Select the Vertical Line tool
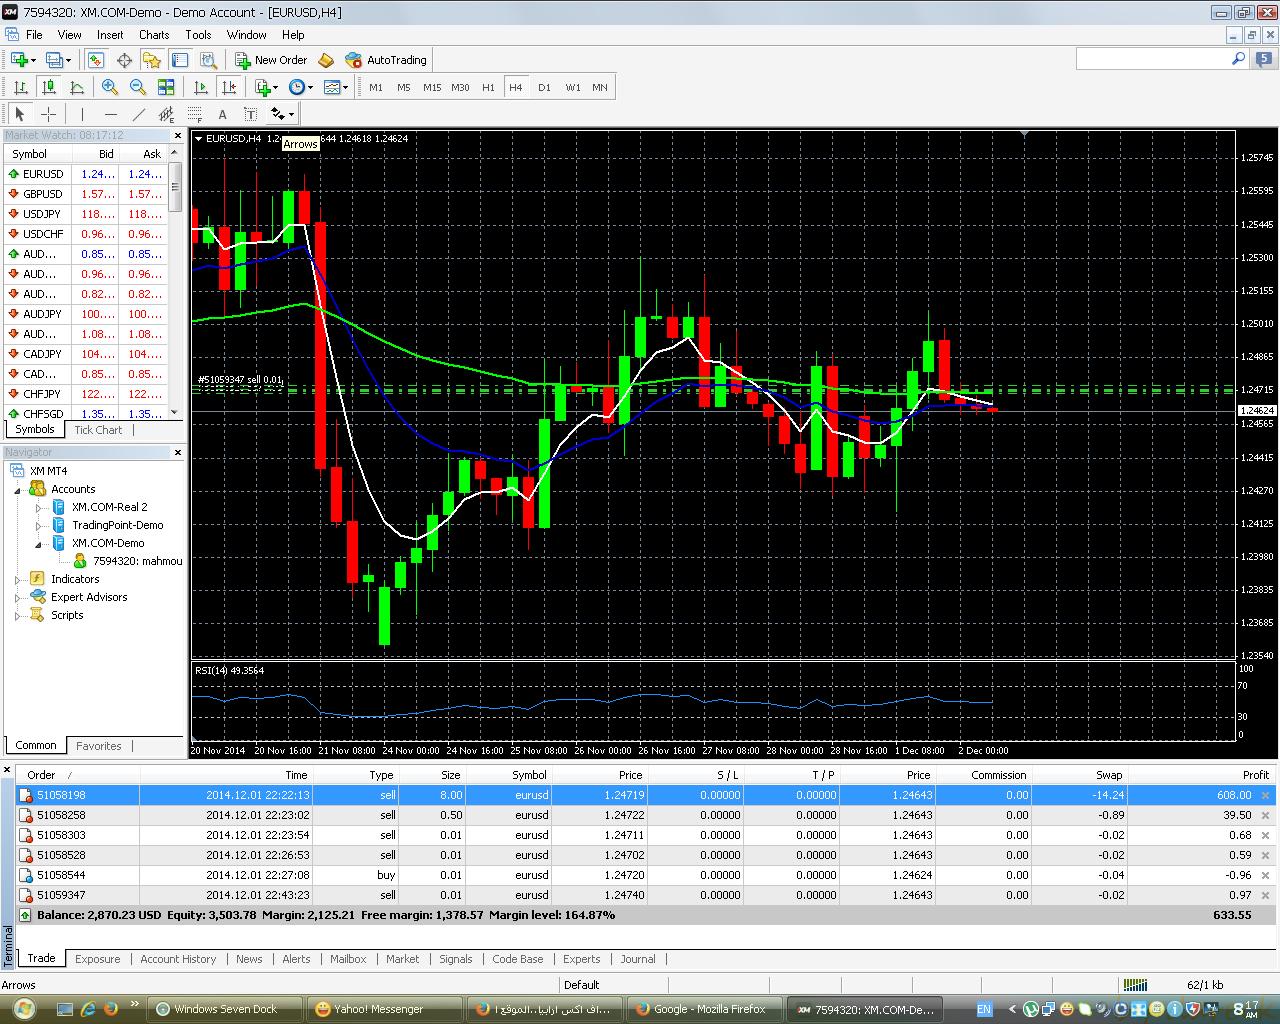Viewport: 1280px width, 1024px height. pyautogui.click(x=82, y=114)
